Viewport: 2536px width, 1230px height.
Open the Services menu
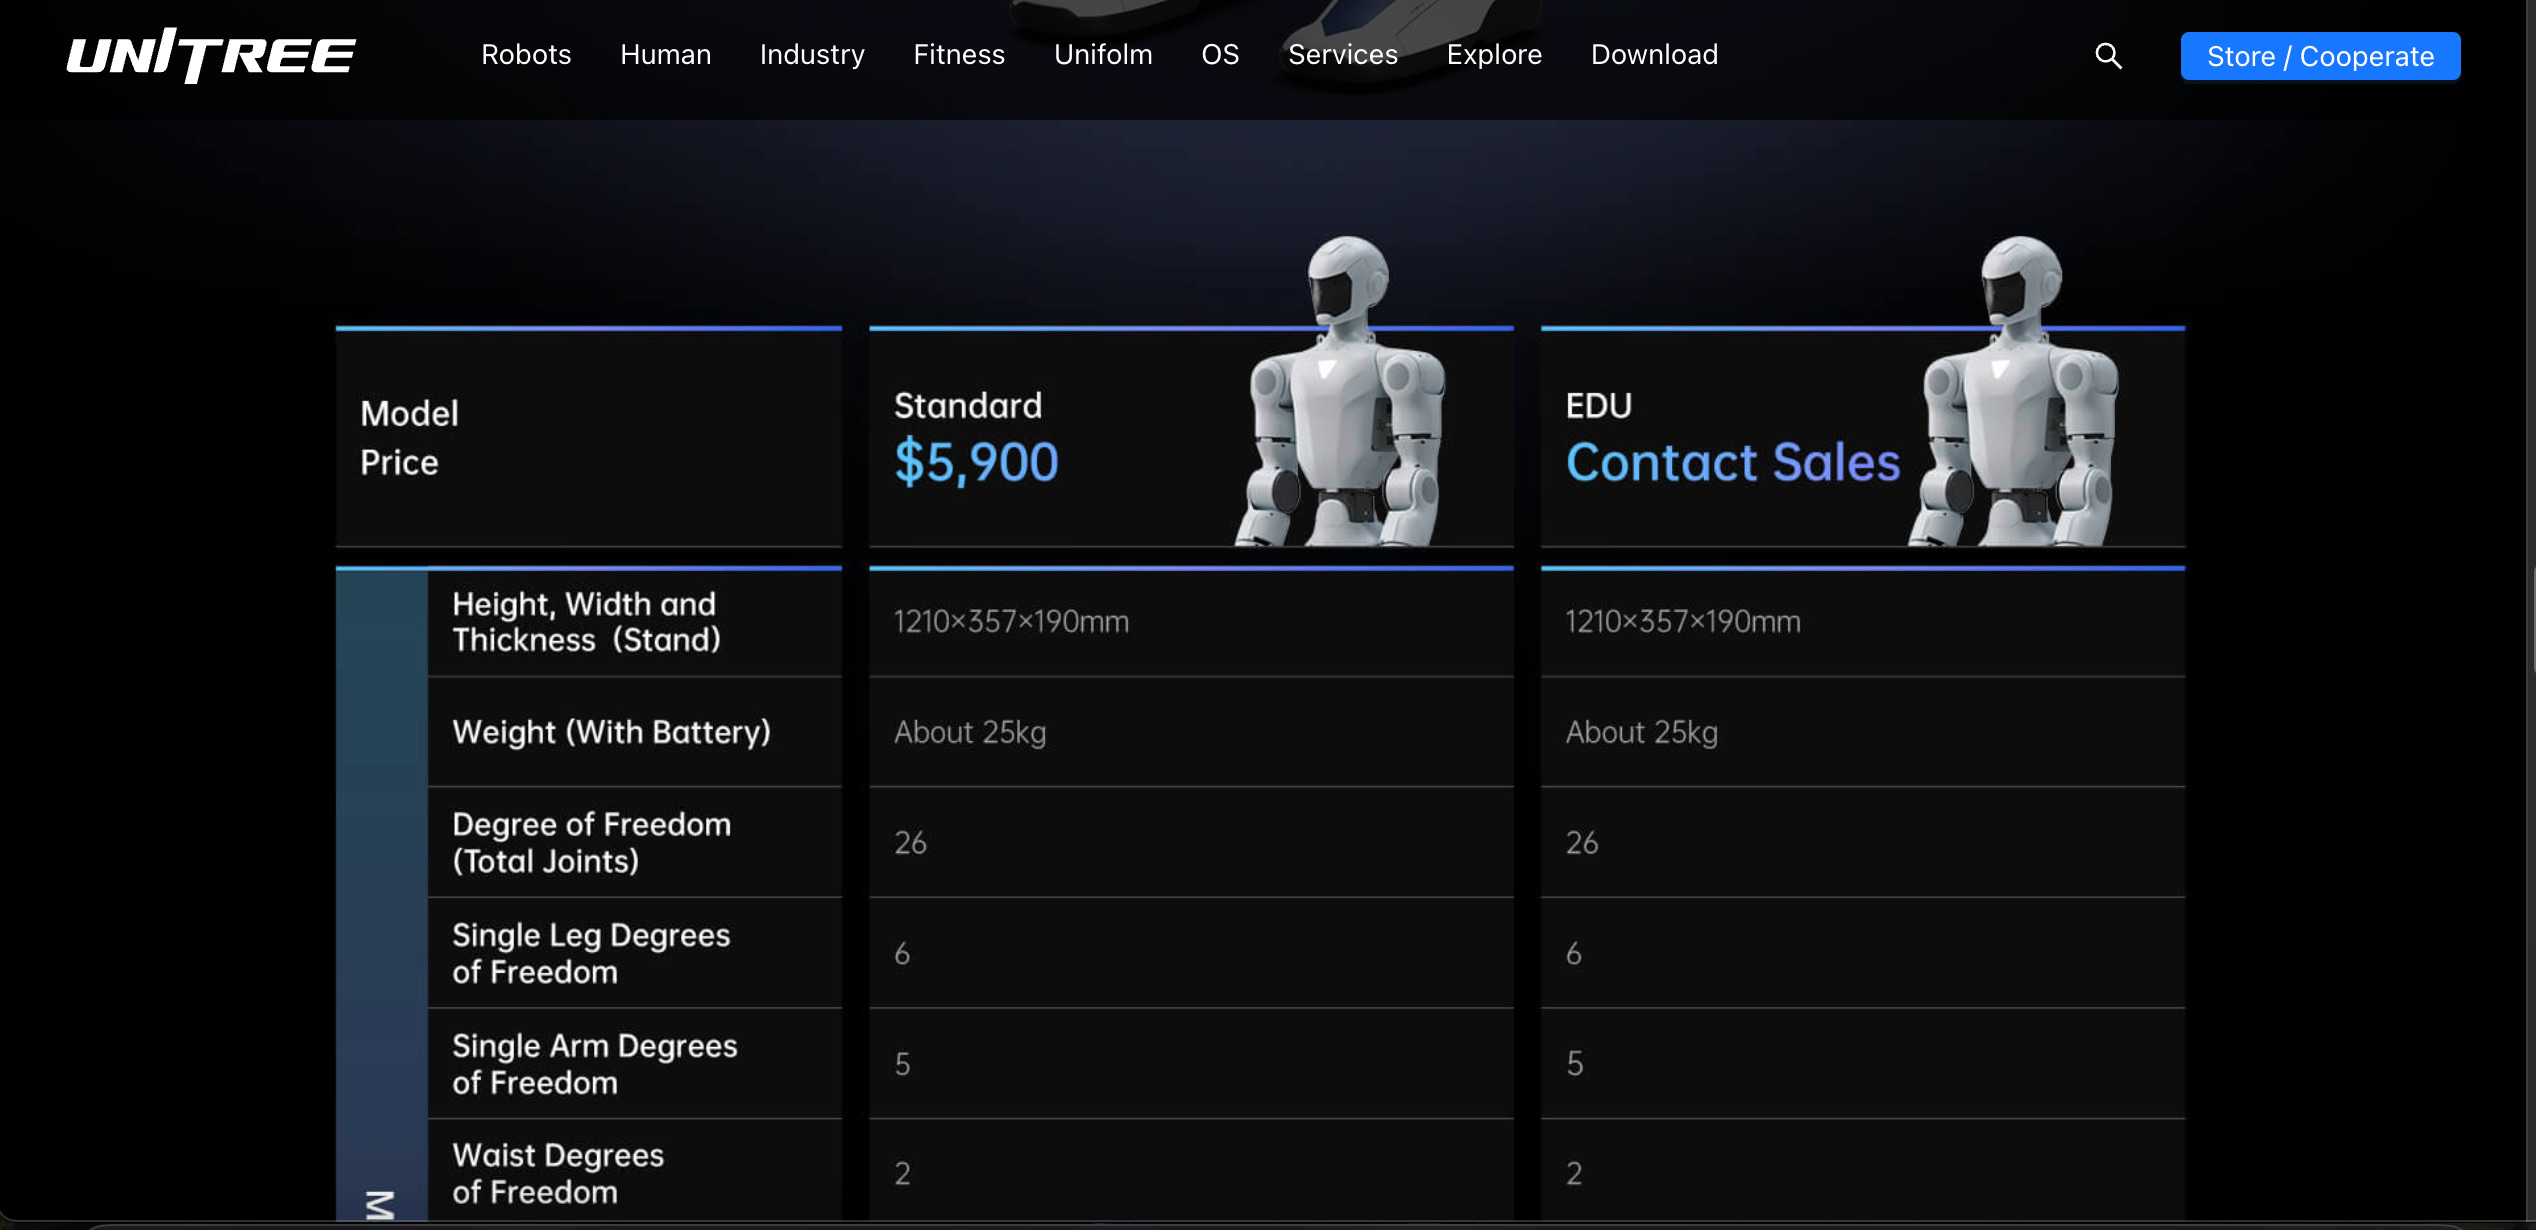[1343, 55]
